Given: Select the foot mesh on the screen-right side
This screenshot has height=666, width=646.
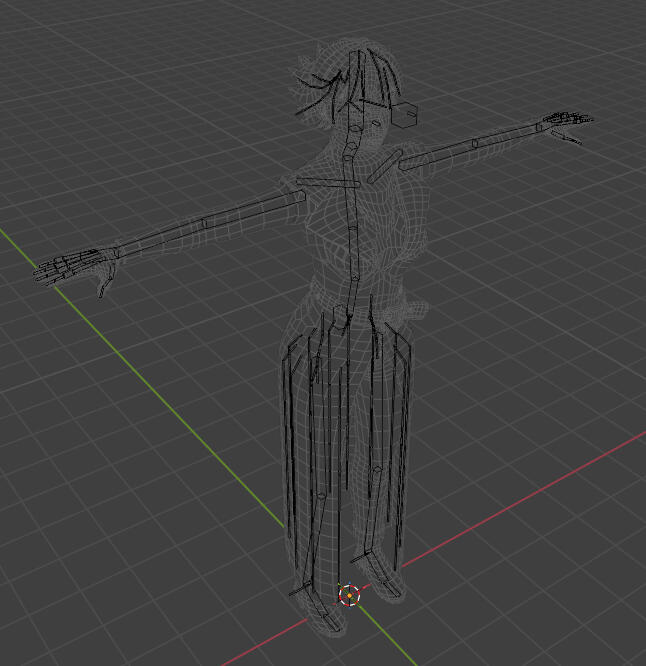Looking at the screenshot, I should coord(385,583).
